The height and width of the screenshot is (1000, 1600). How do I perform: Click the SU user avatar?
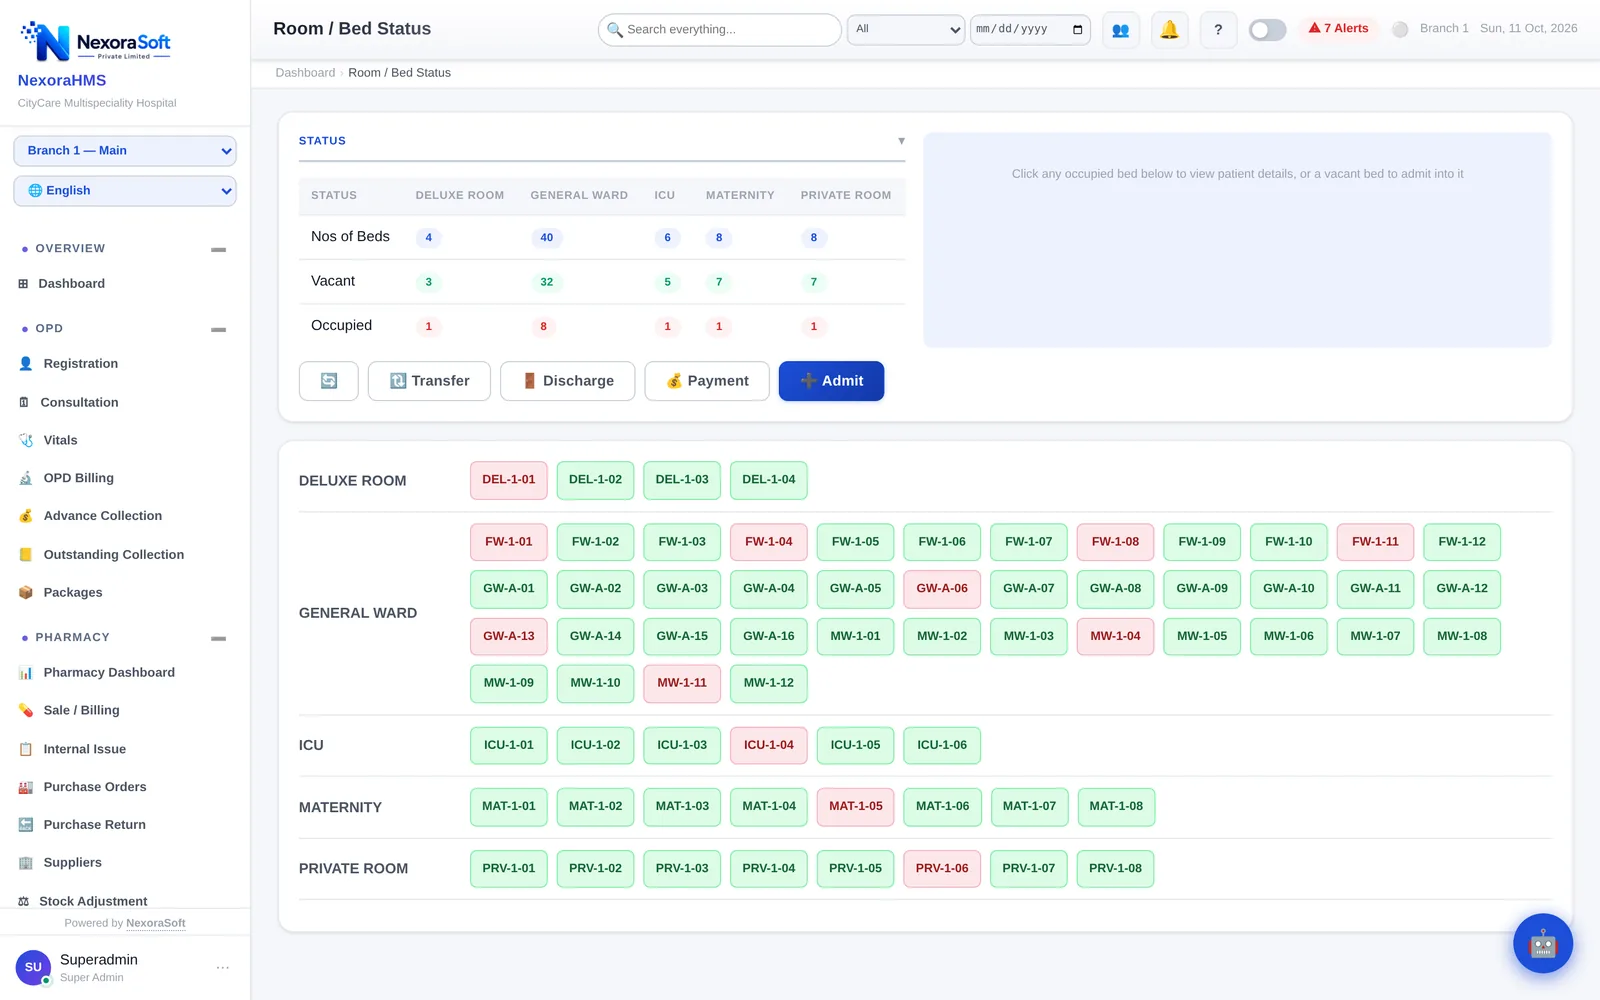[33, 967]
